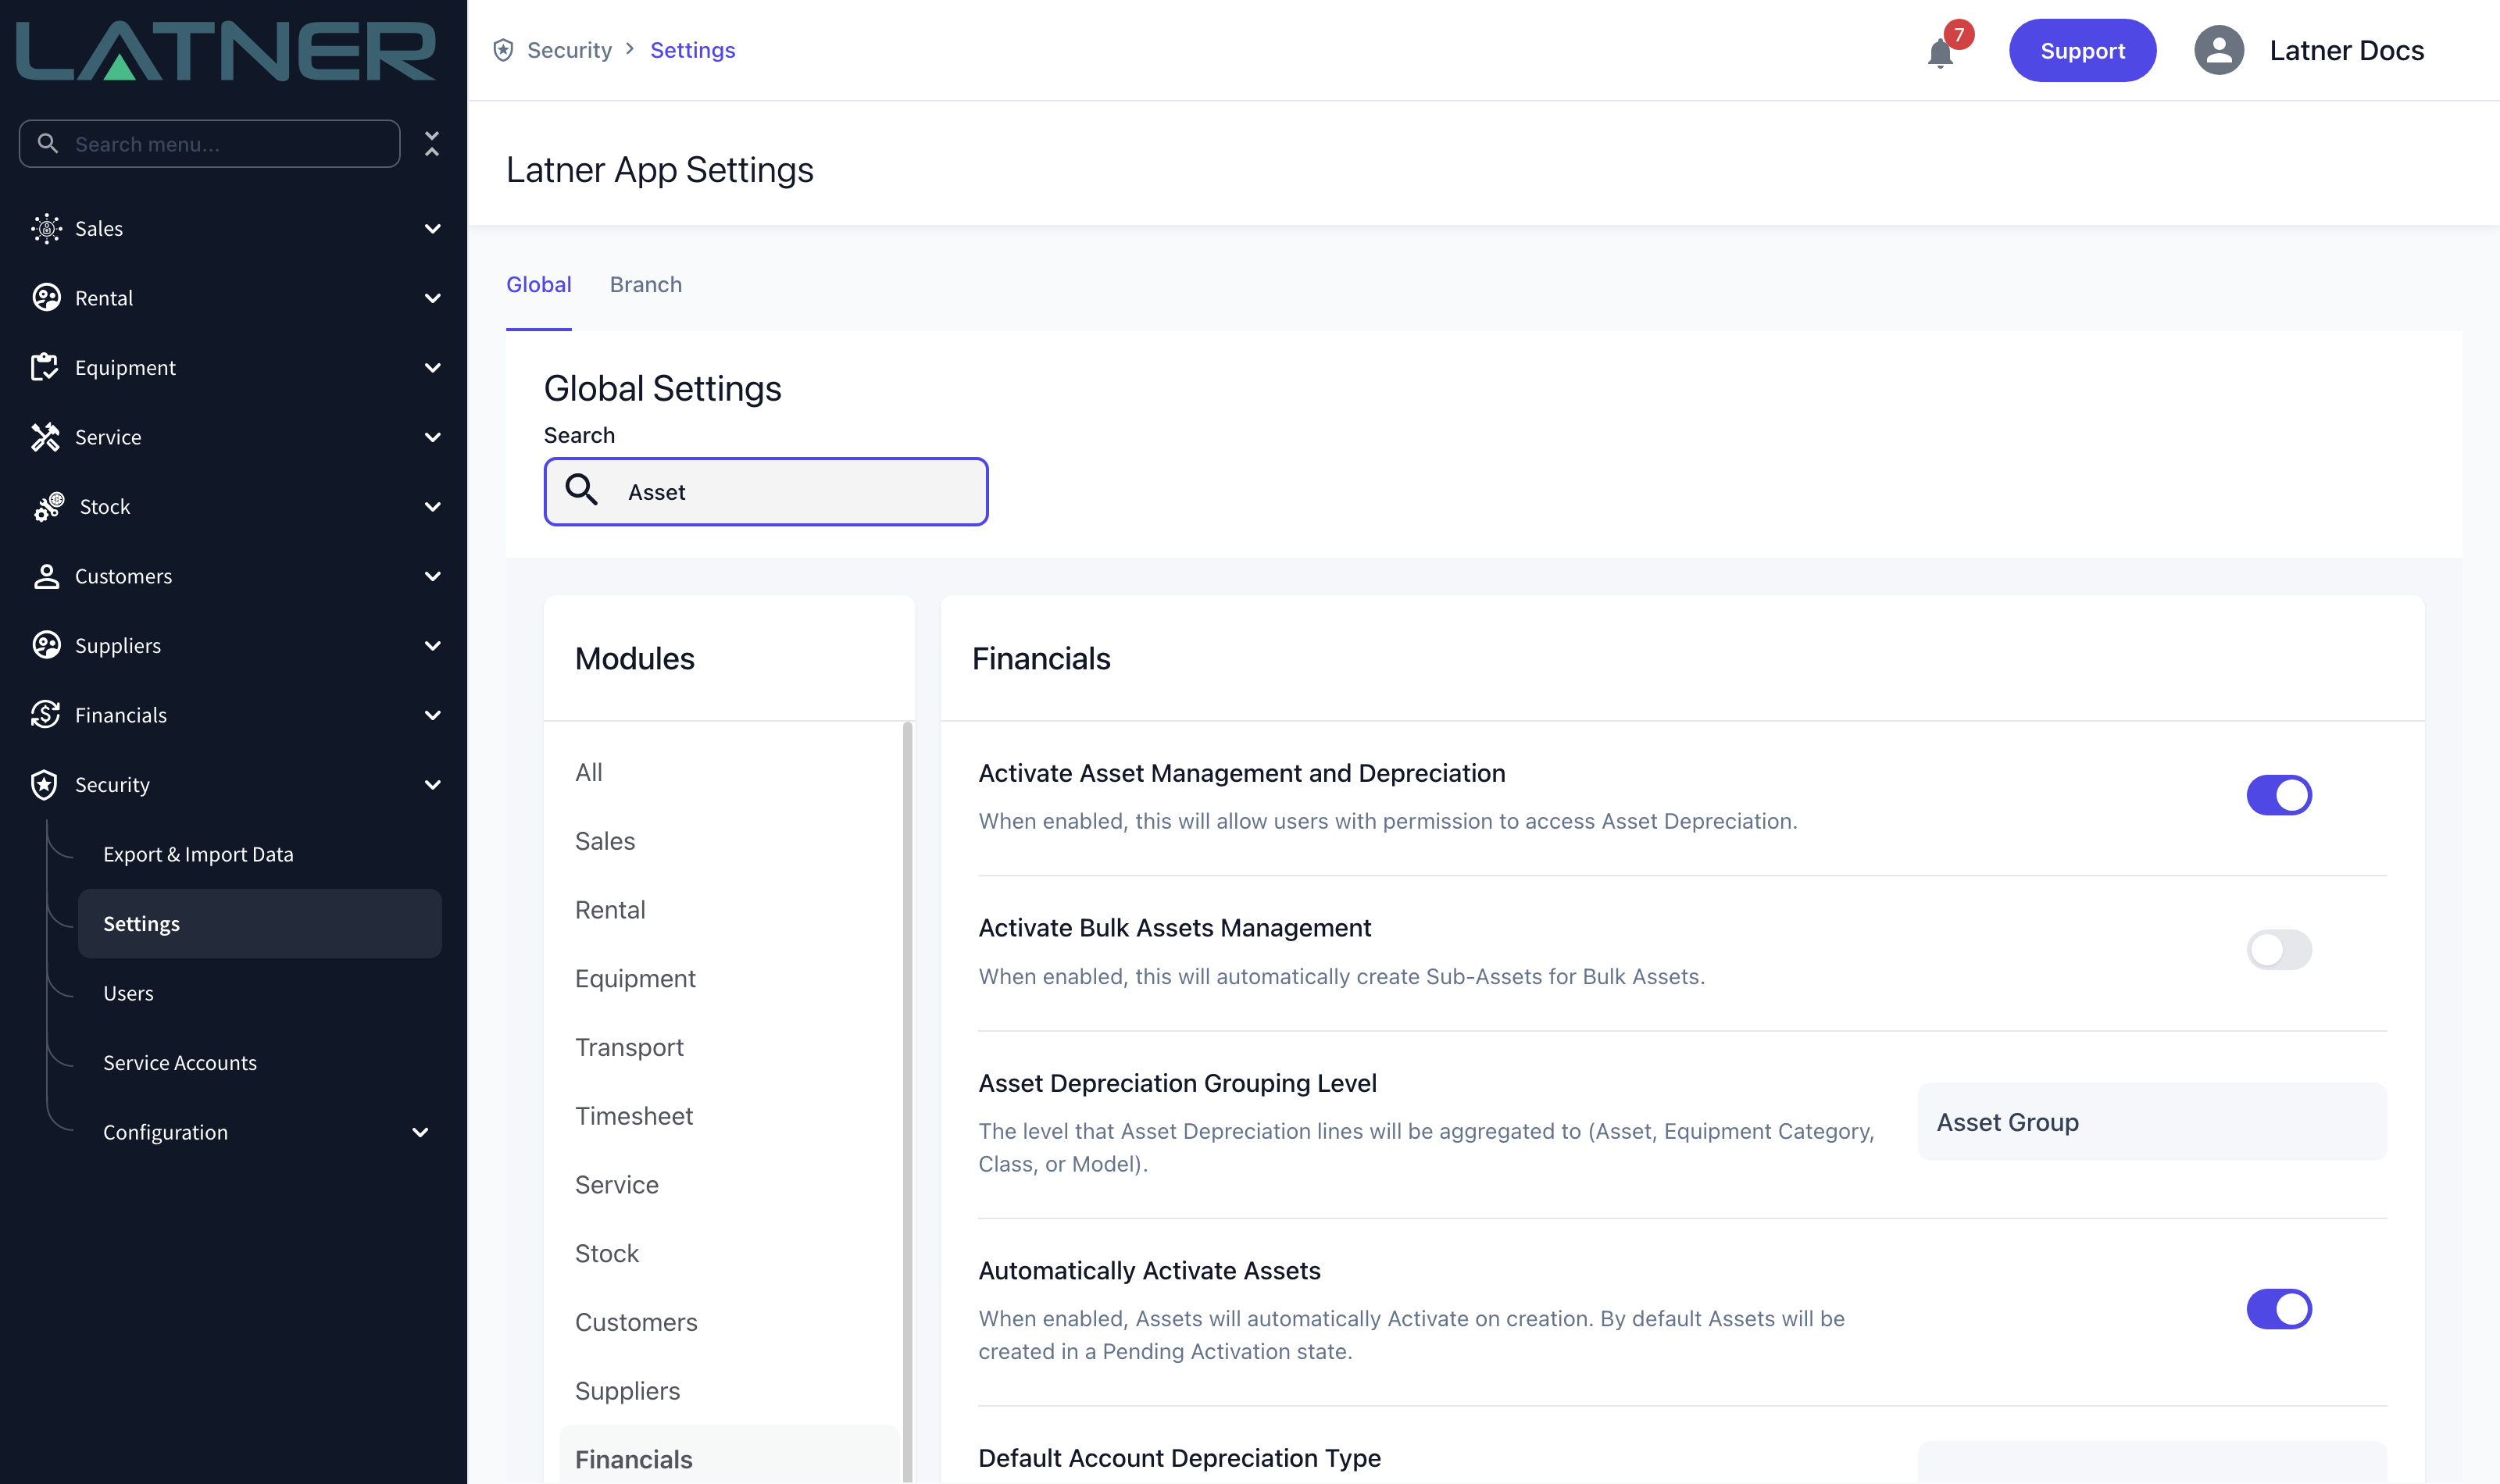Expand the Service menu chevron
Viewport: 2500px width, 1484px height.
432,436
